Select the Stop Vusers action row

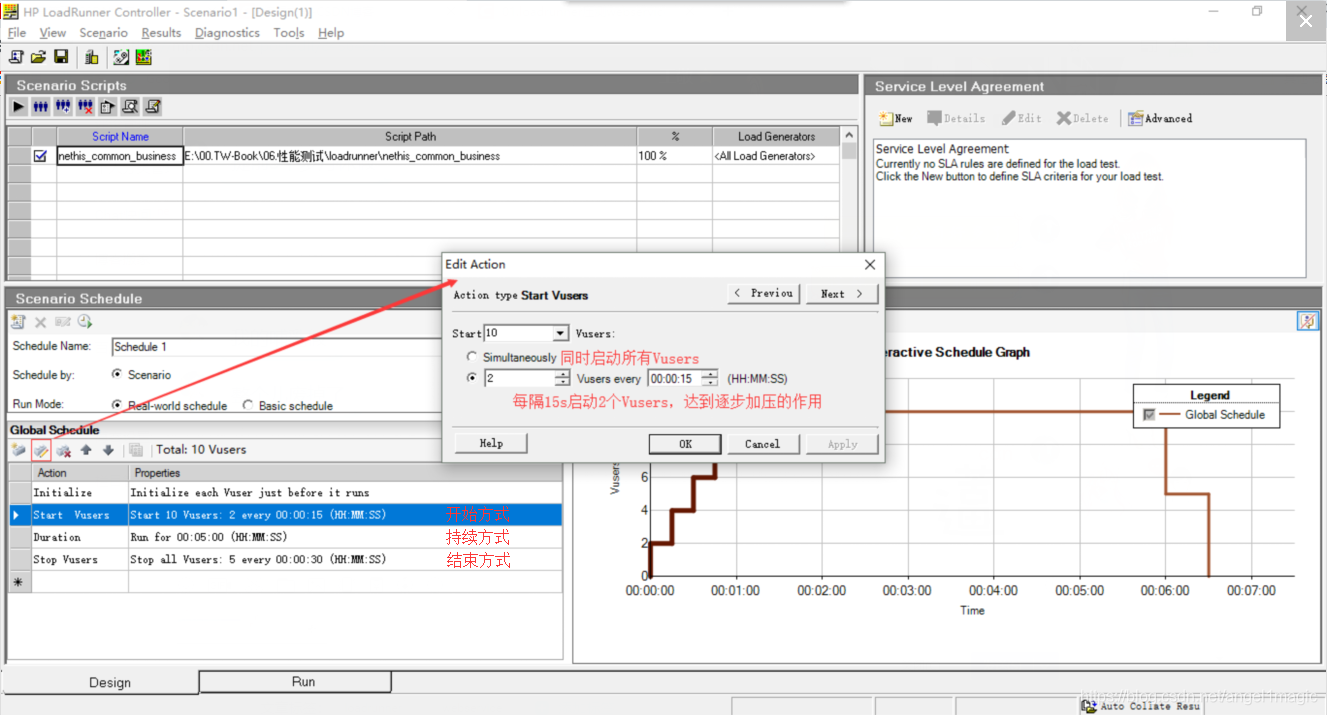pos(285,559)
